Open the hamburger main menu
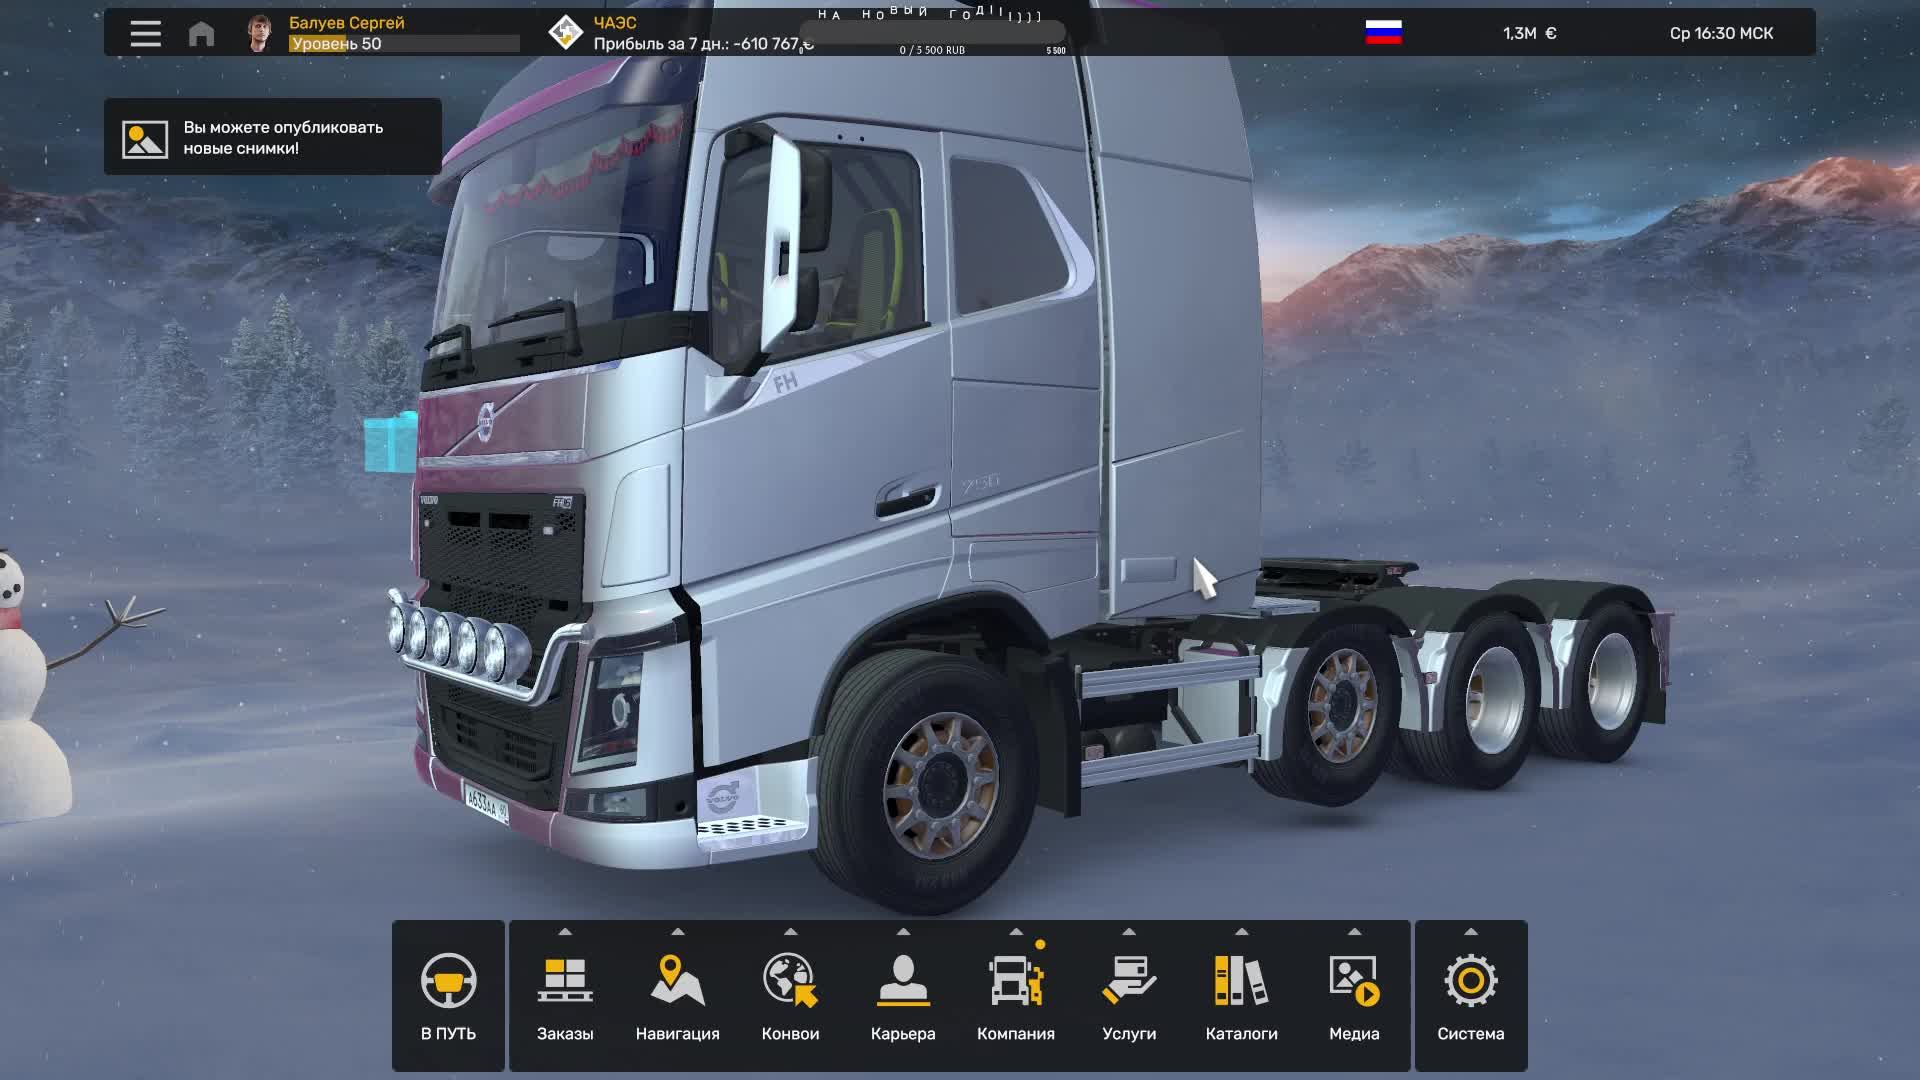The height and width of the screenshot is (1080, 1920). pyautogui.click(x=145, y=33)
